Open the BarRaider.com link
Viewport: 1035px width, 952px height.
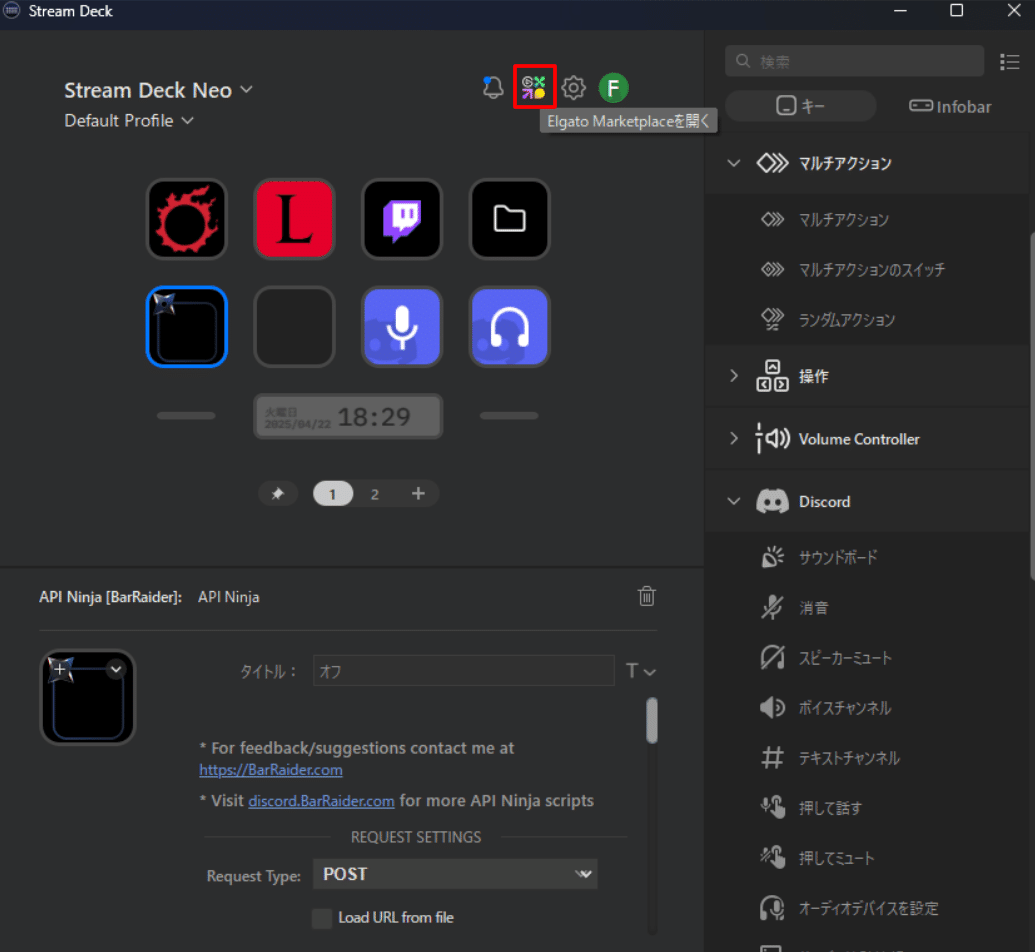coord(270,770)
